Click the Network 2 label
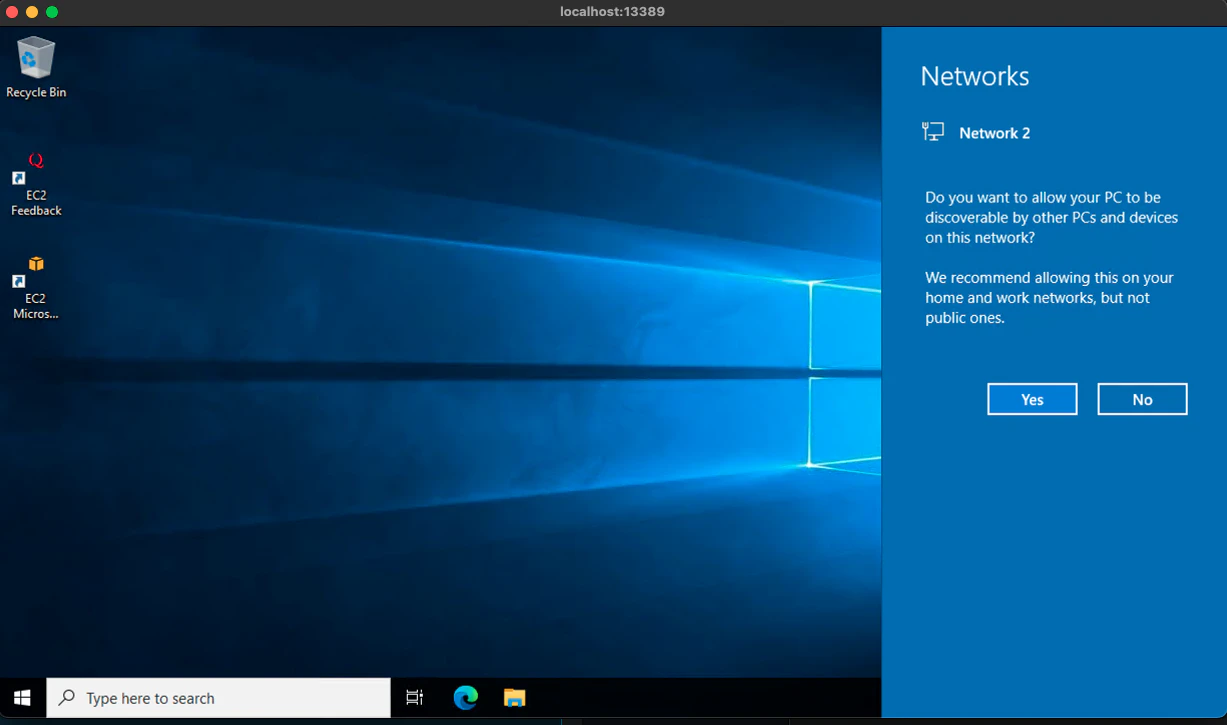Image resolution: width=1227 pixels, height=725 pixels. coord(994,133)
